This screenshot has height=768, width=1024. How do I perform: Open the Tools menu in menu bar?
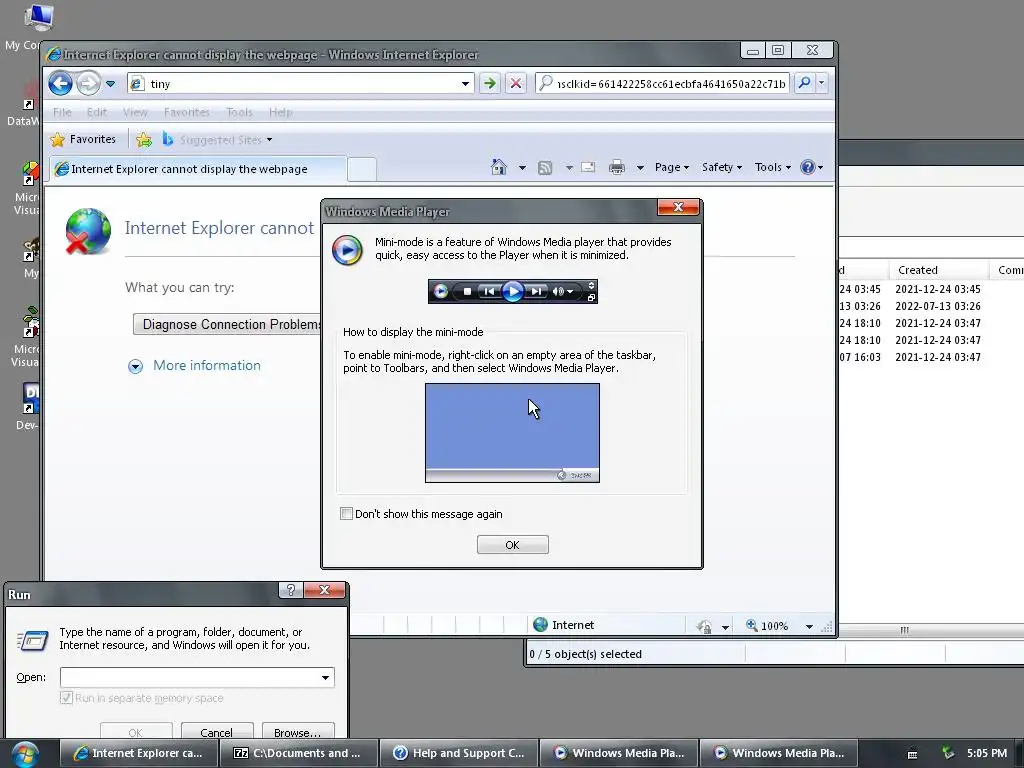point(239,112)
